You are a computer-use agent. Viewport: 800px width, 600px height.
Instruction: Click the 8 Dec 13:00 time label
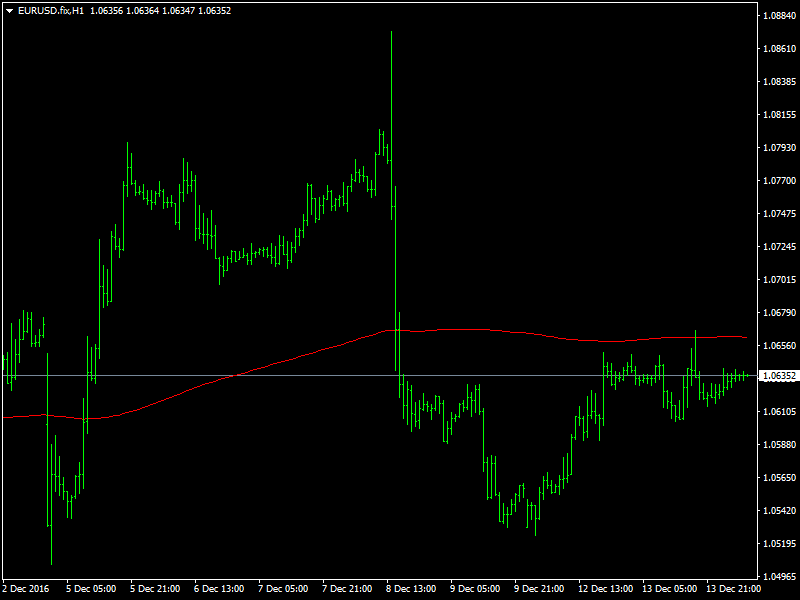point(411,589)
